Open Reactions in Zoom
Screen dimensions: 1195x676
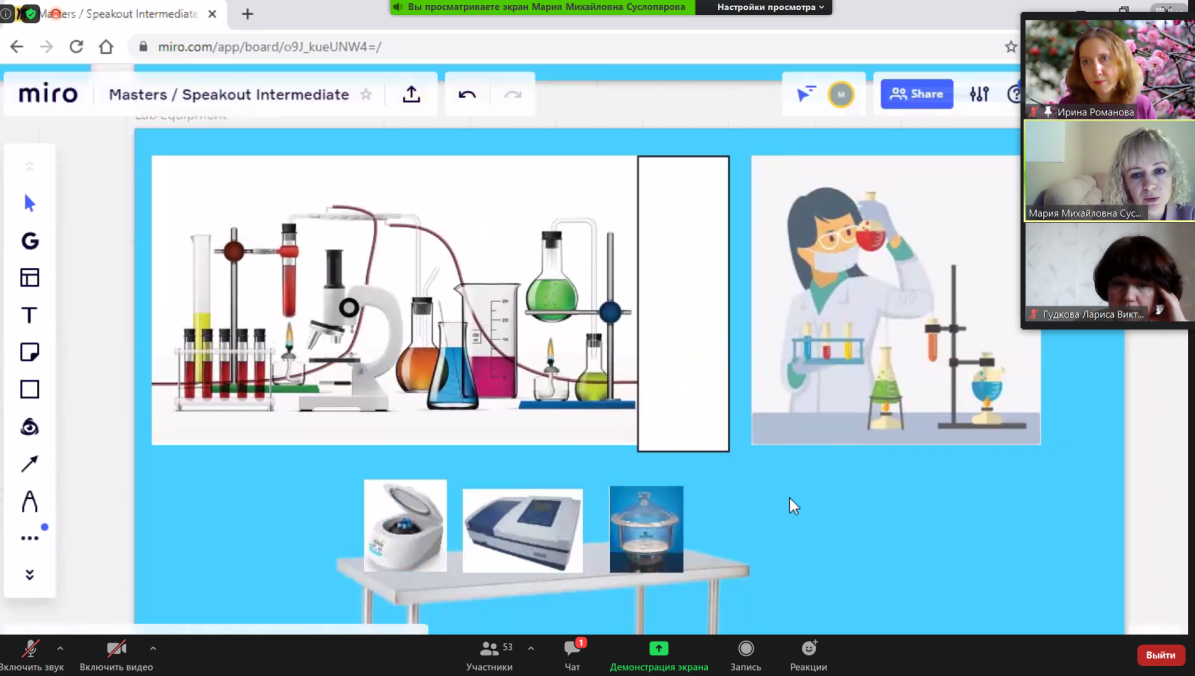click(809, 655)
